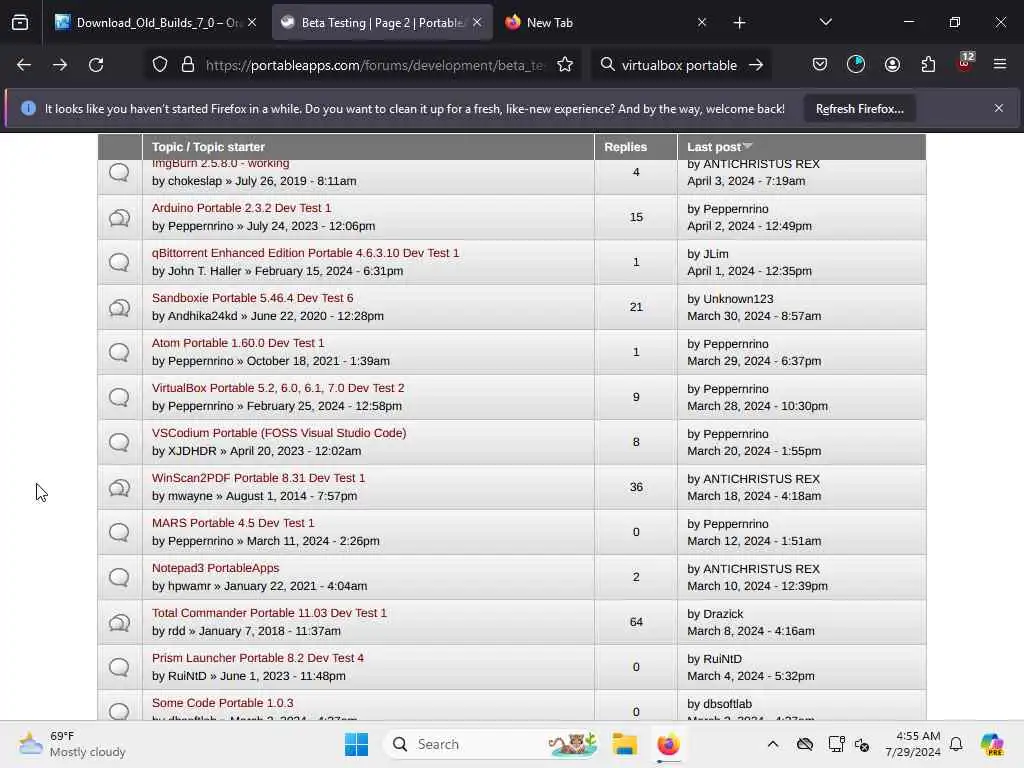
Task: Click the Refresh Firefox button
Action: (859, 109)
